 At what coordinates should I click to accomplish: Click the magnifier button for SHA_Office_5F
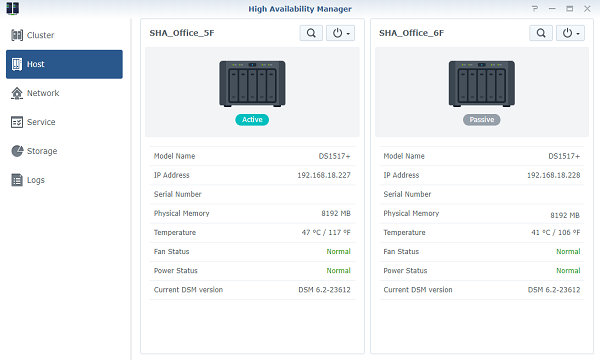pyautogui.click(x=311, y=33)
